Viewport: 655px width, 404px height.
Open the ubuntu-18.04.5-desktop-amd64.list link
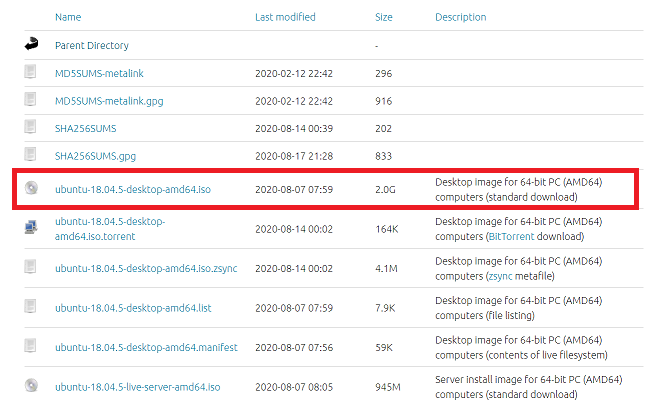[x=133, y=308]
